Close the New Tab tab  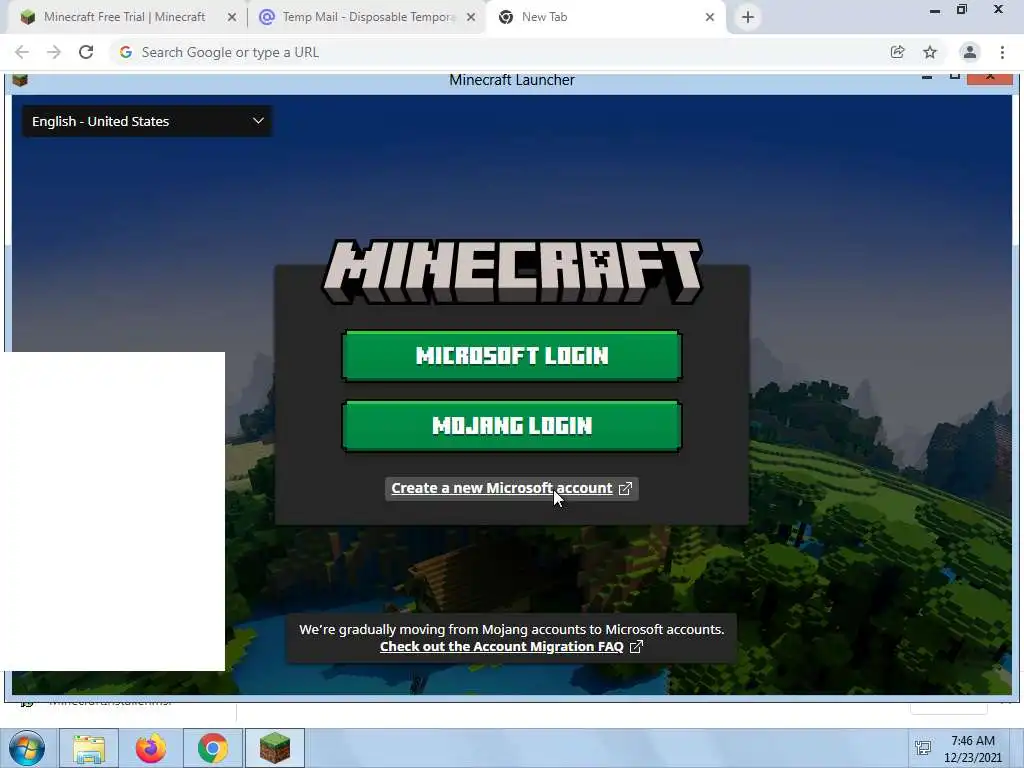710,18
